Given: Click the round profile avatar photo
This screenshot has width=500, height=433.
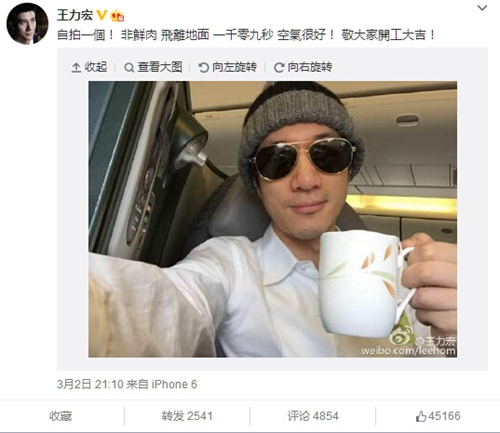Looking at the screenshot, I should (x=27, y=24).
